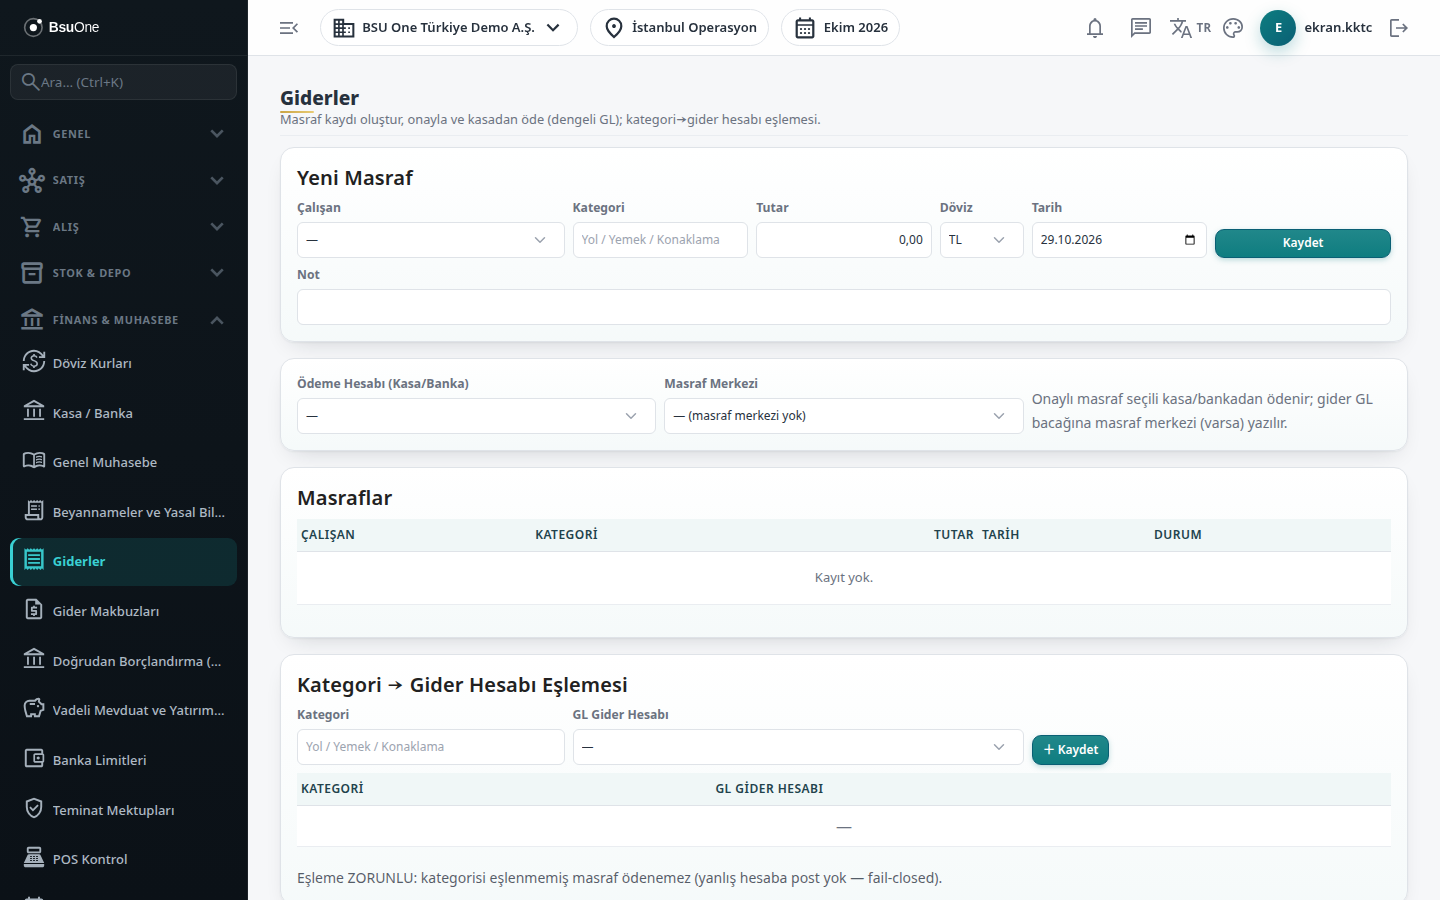This screenshot has width=1440, height=900.
Task: Expand the SATIŞ menu section
Action: pyautogui.click(x=124, y=180)
